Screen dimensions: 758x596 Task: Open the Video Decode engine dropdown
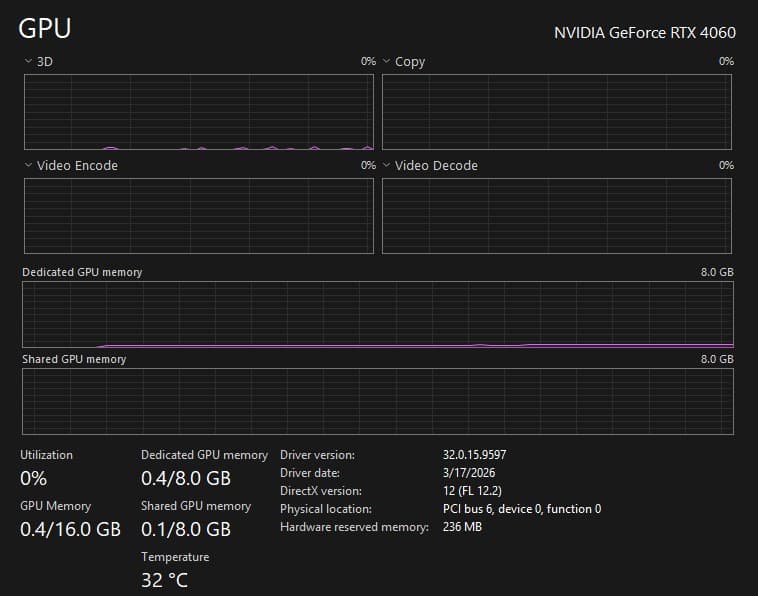coord(386,165)
